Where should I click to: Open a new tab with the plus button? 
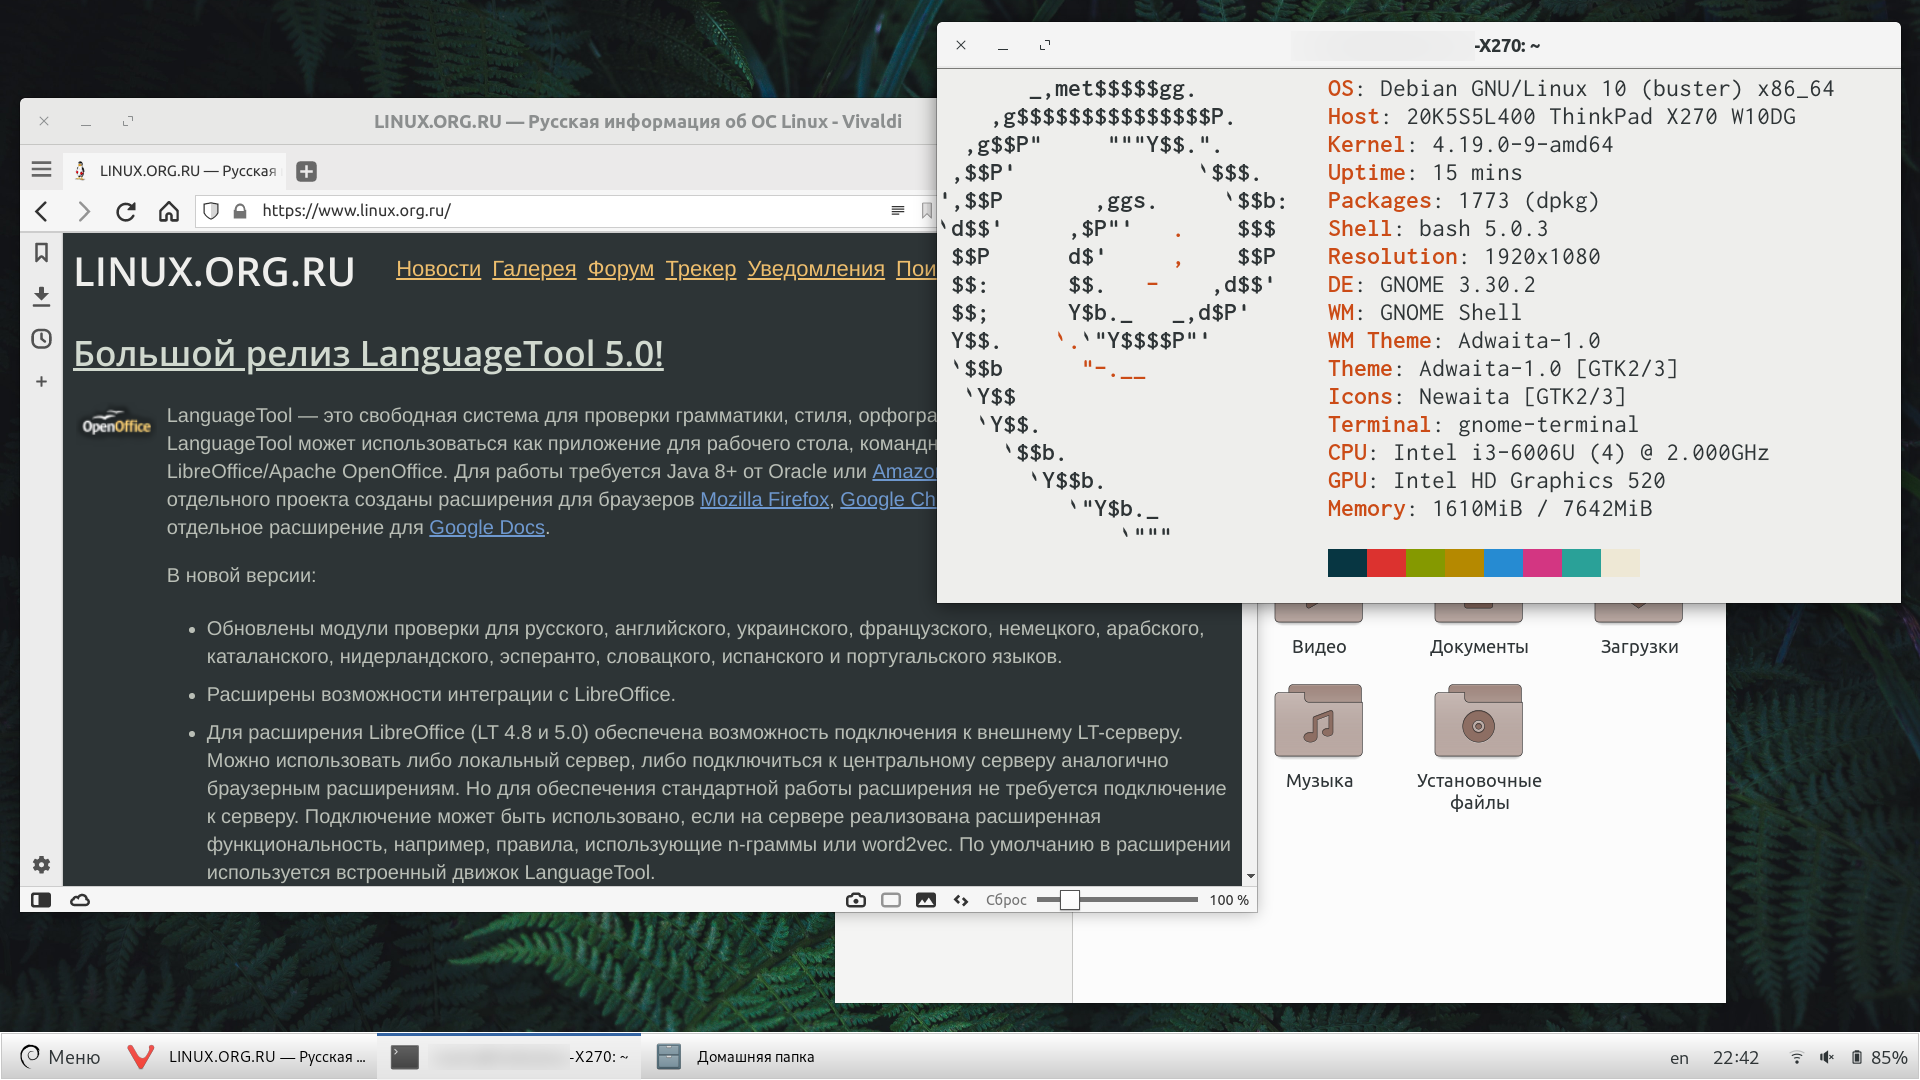[x=307, y=171]
